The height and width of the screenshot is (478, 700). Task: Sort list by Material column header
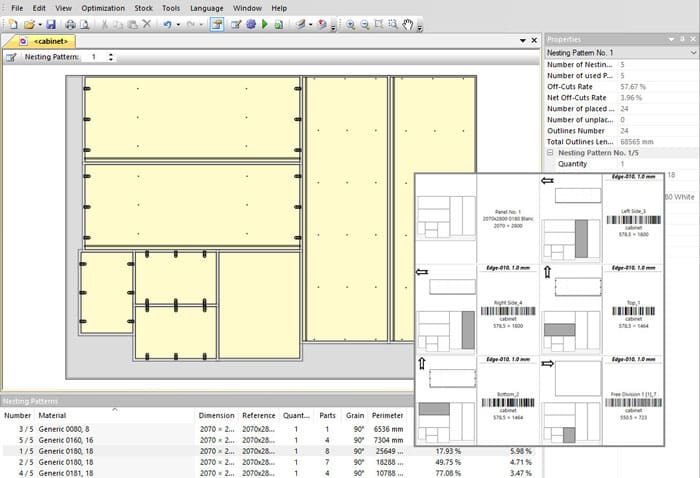52,414
